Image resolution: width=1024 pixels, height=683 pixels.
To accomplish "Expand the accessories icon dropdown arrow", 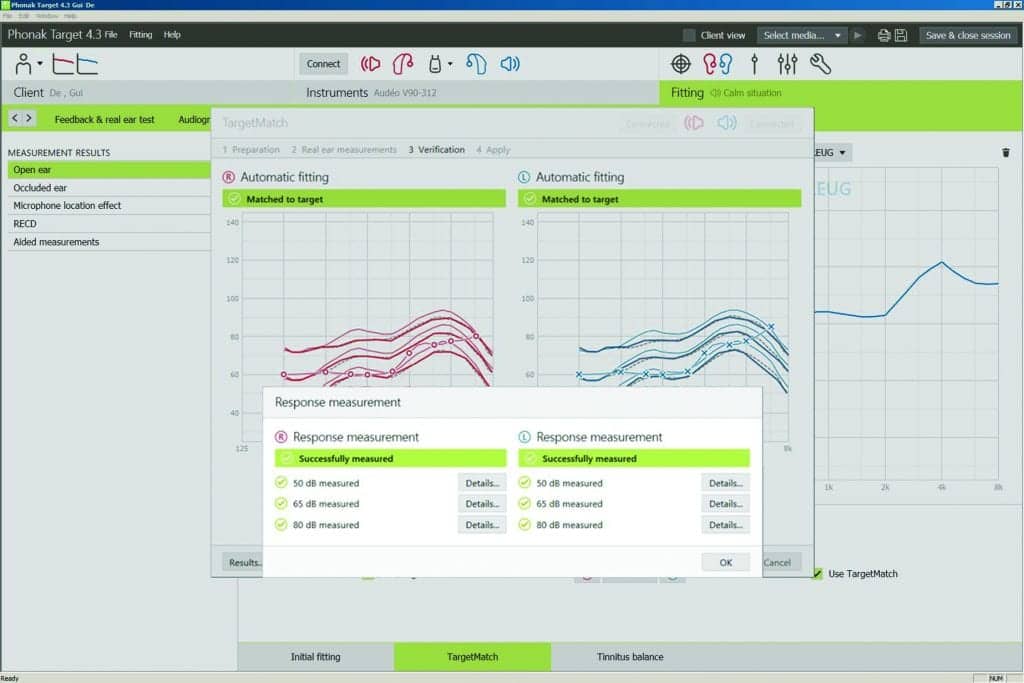I will pyautogui.click(x=450, y=64).
